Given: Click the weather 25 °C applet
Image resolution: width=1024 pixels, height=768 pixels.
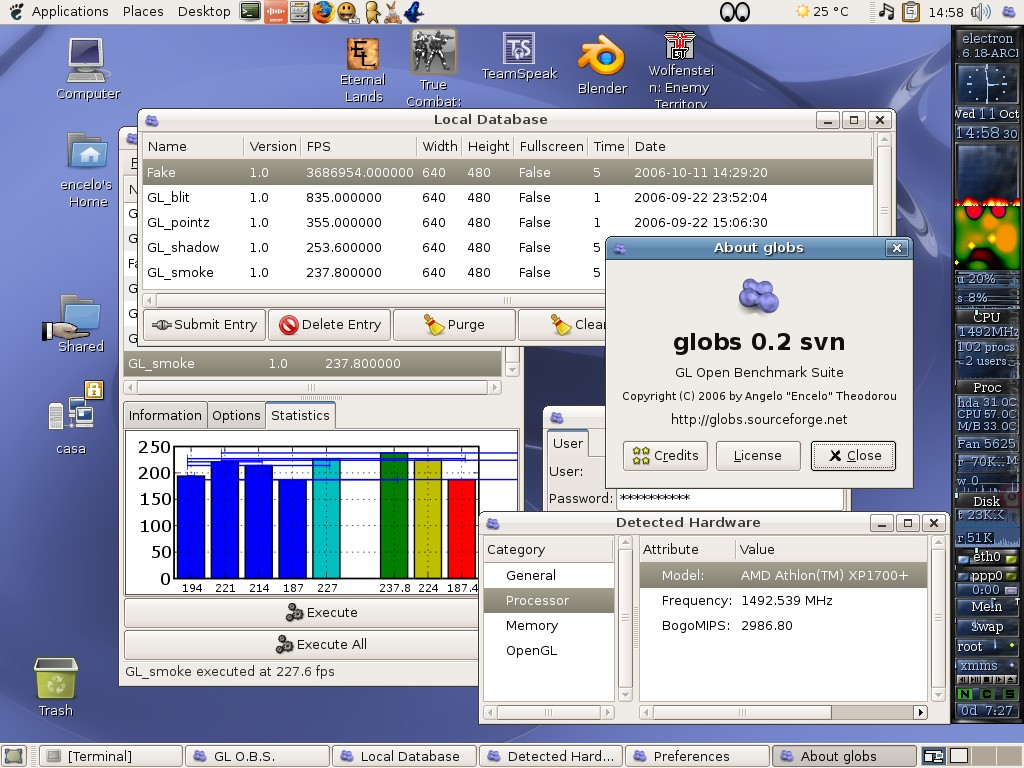Looking at the screenshot, I should pyautogui.click(x=822, y=11).
